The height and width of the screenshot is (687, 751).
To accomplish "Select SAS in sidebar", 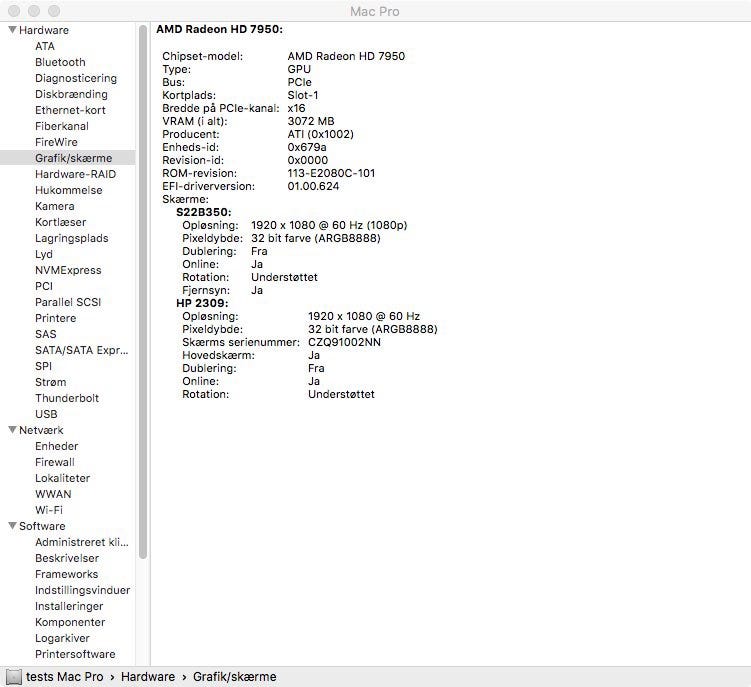I will (x=46, y=334).
